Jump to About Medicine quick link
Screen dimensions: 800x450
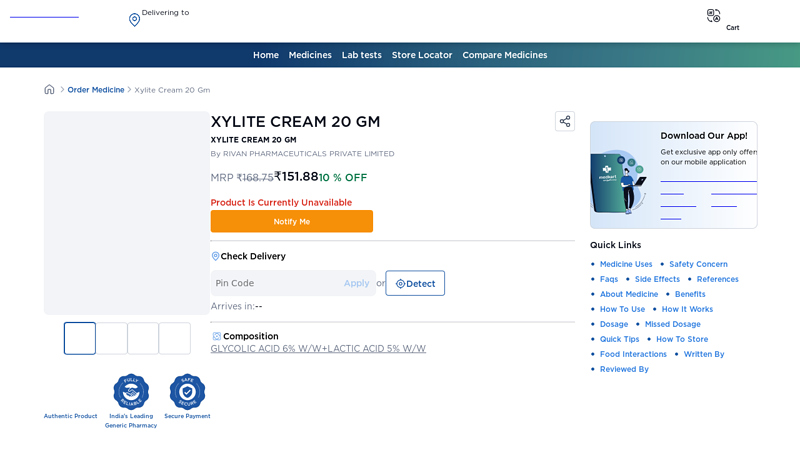629,294
